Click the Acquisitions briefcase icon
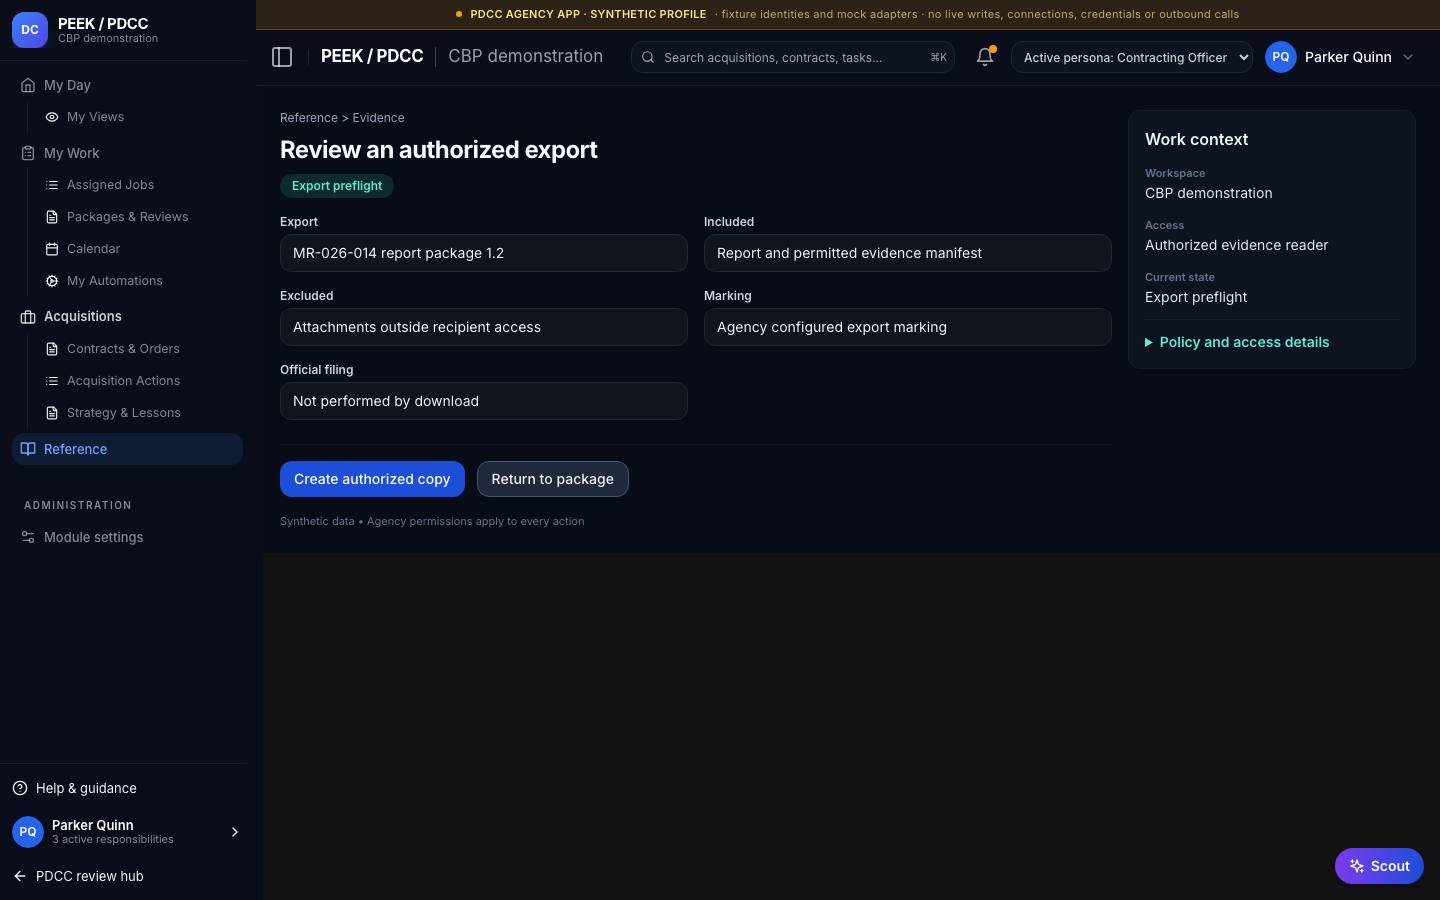This screenshot has height=900, width=1440. click(28, 317)
